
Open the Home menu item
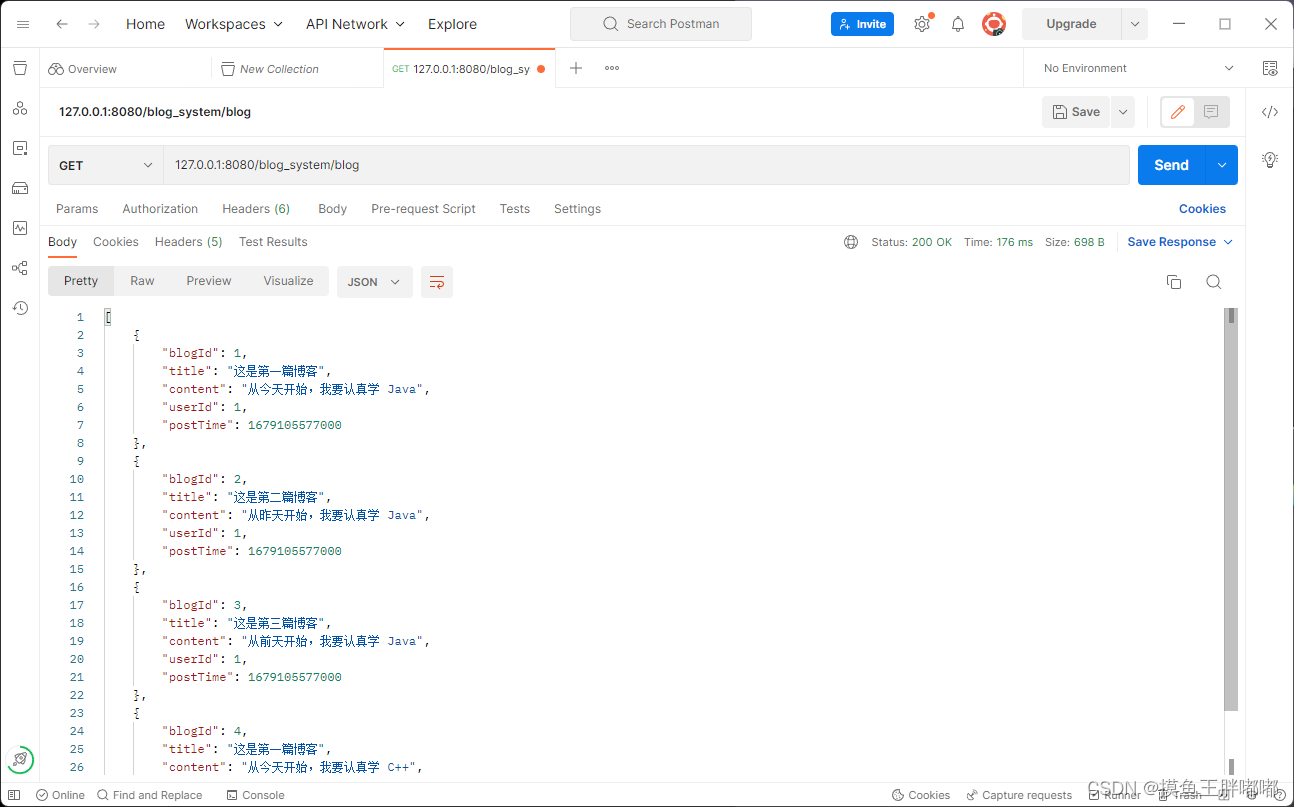tap(145, 24)
